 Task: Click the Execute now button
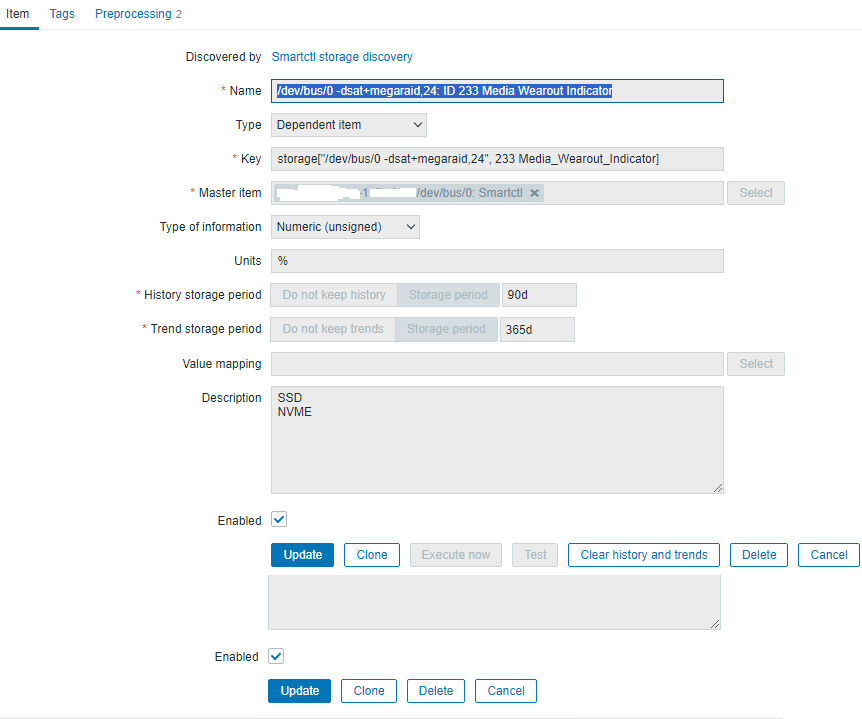(x=456, y=555)
